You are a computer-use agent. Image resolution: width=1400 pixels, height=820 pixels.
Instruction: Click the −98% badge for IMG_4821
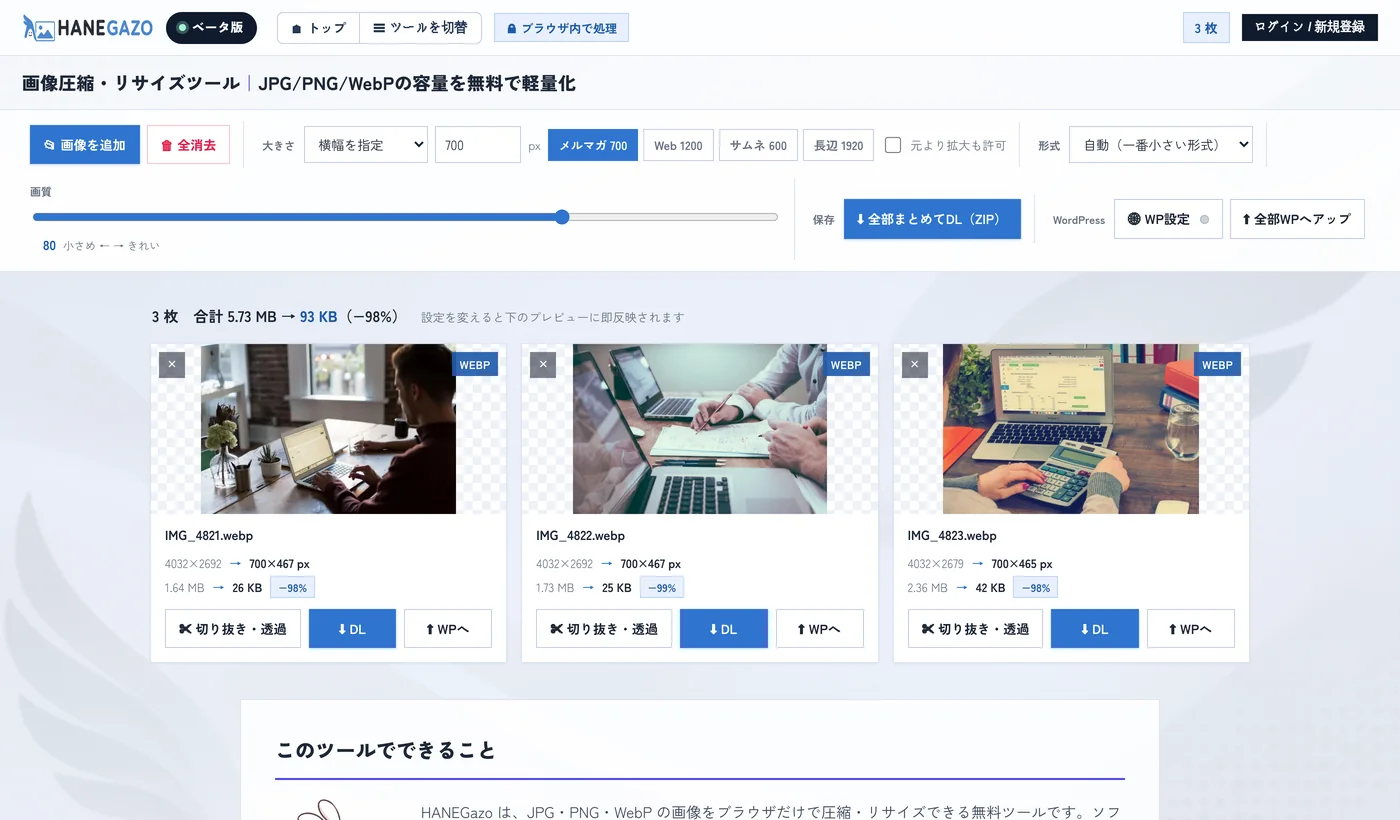point(292,588)
